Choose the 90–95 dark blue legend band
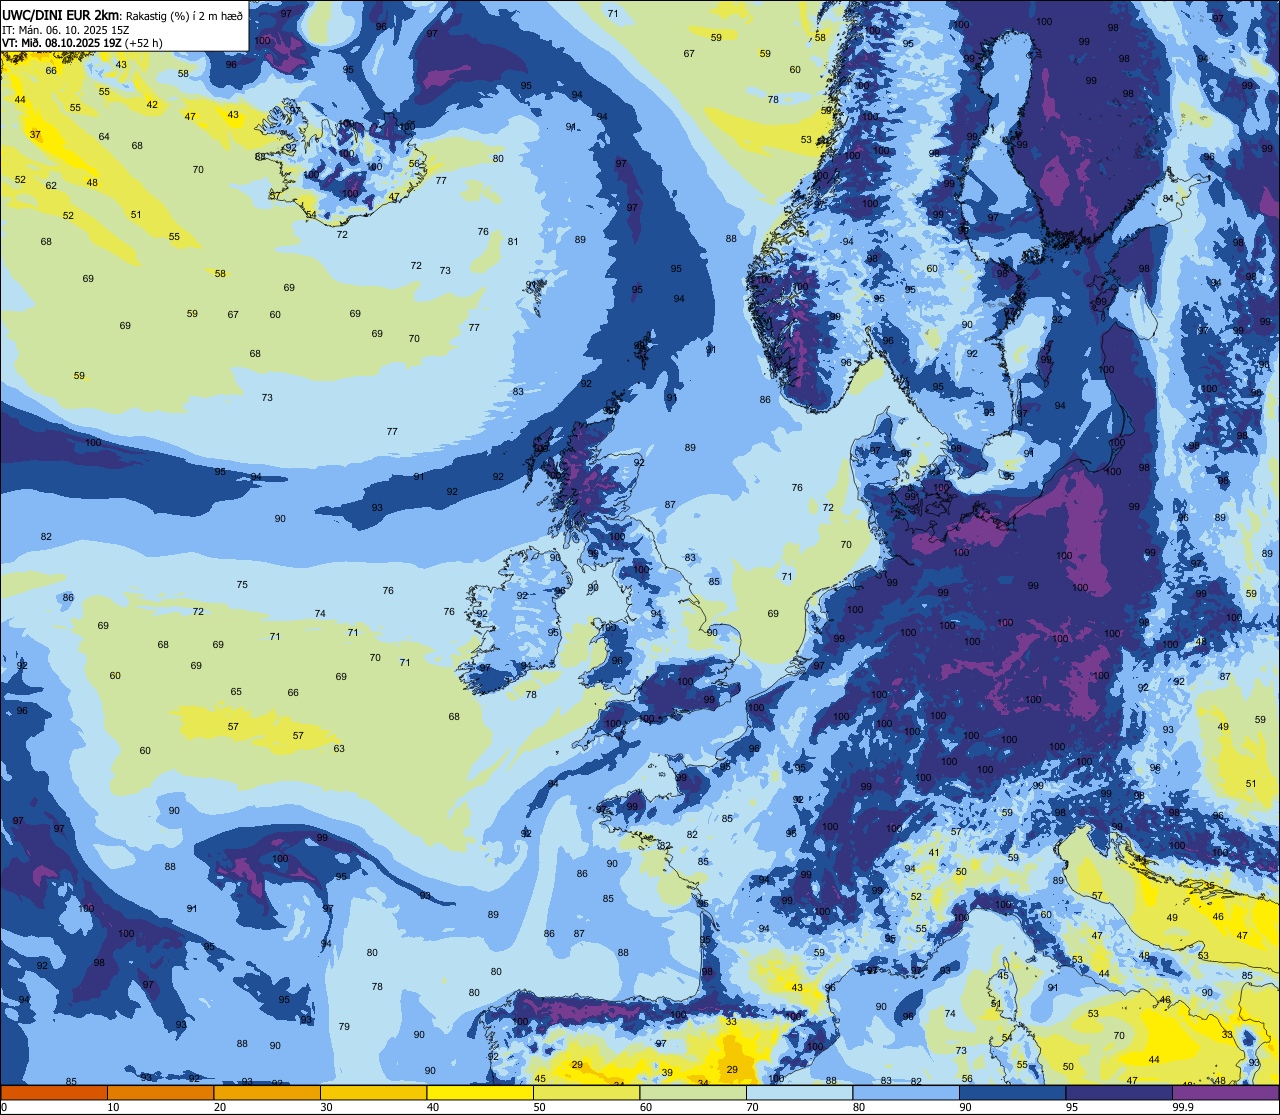Screen dimensions: 1280x1115 click(1012, 1092)
